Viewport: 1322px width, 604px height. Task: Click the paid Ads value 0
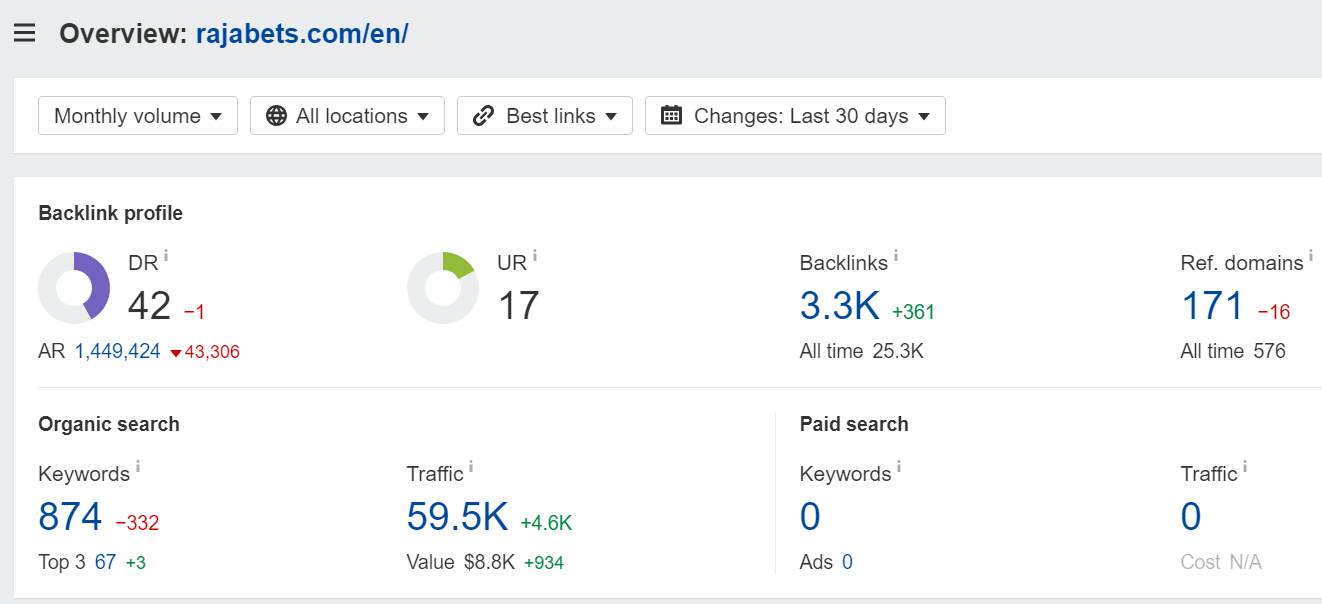click(x=847, y=563)
